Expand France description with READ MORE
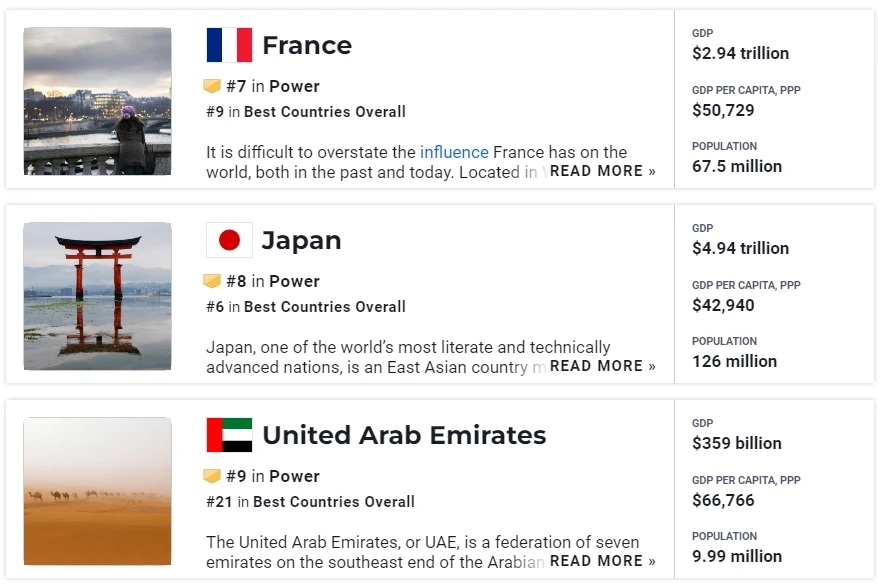The height and width of the screenshot is (585, 880). pos(602,171)
